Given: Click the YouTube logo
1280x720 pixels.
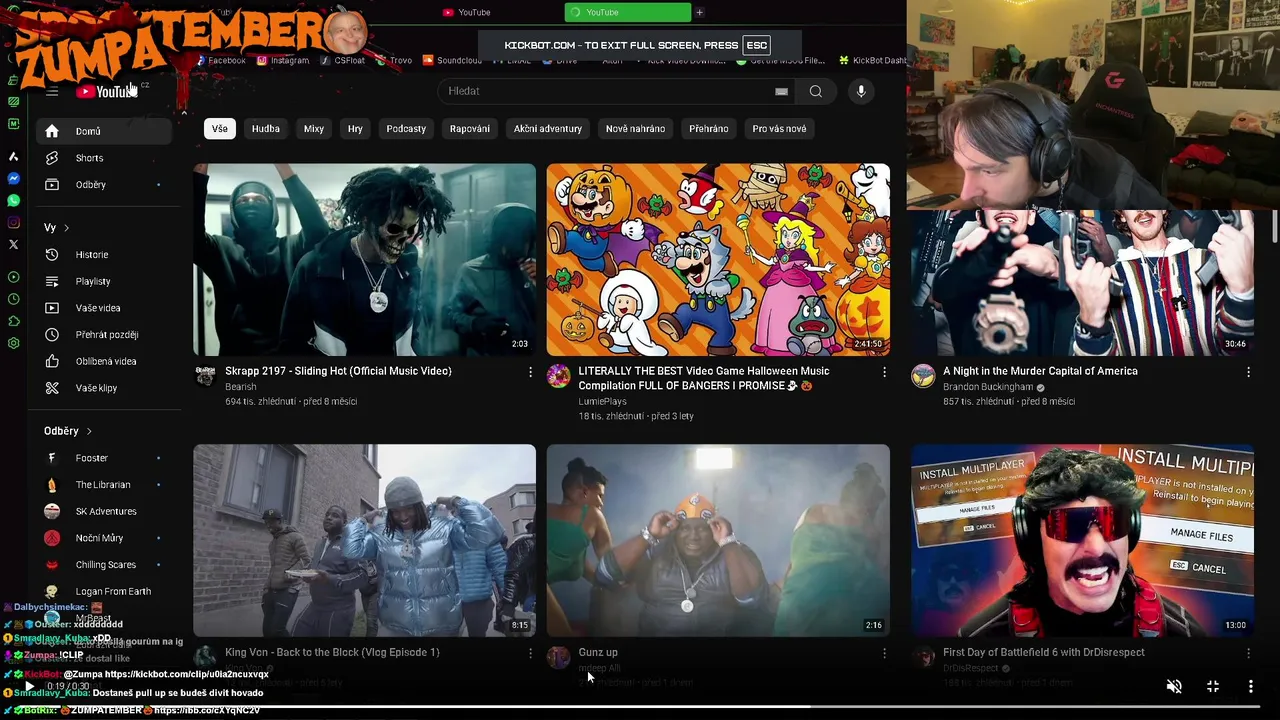Looking at the screenshot, I should pyautogui.click(x=107, y=91).
